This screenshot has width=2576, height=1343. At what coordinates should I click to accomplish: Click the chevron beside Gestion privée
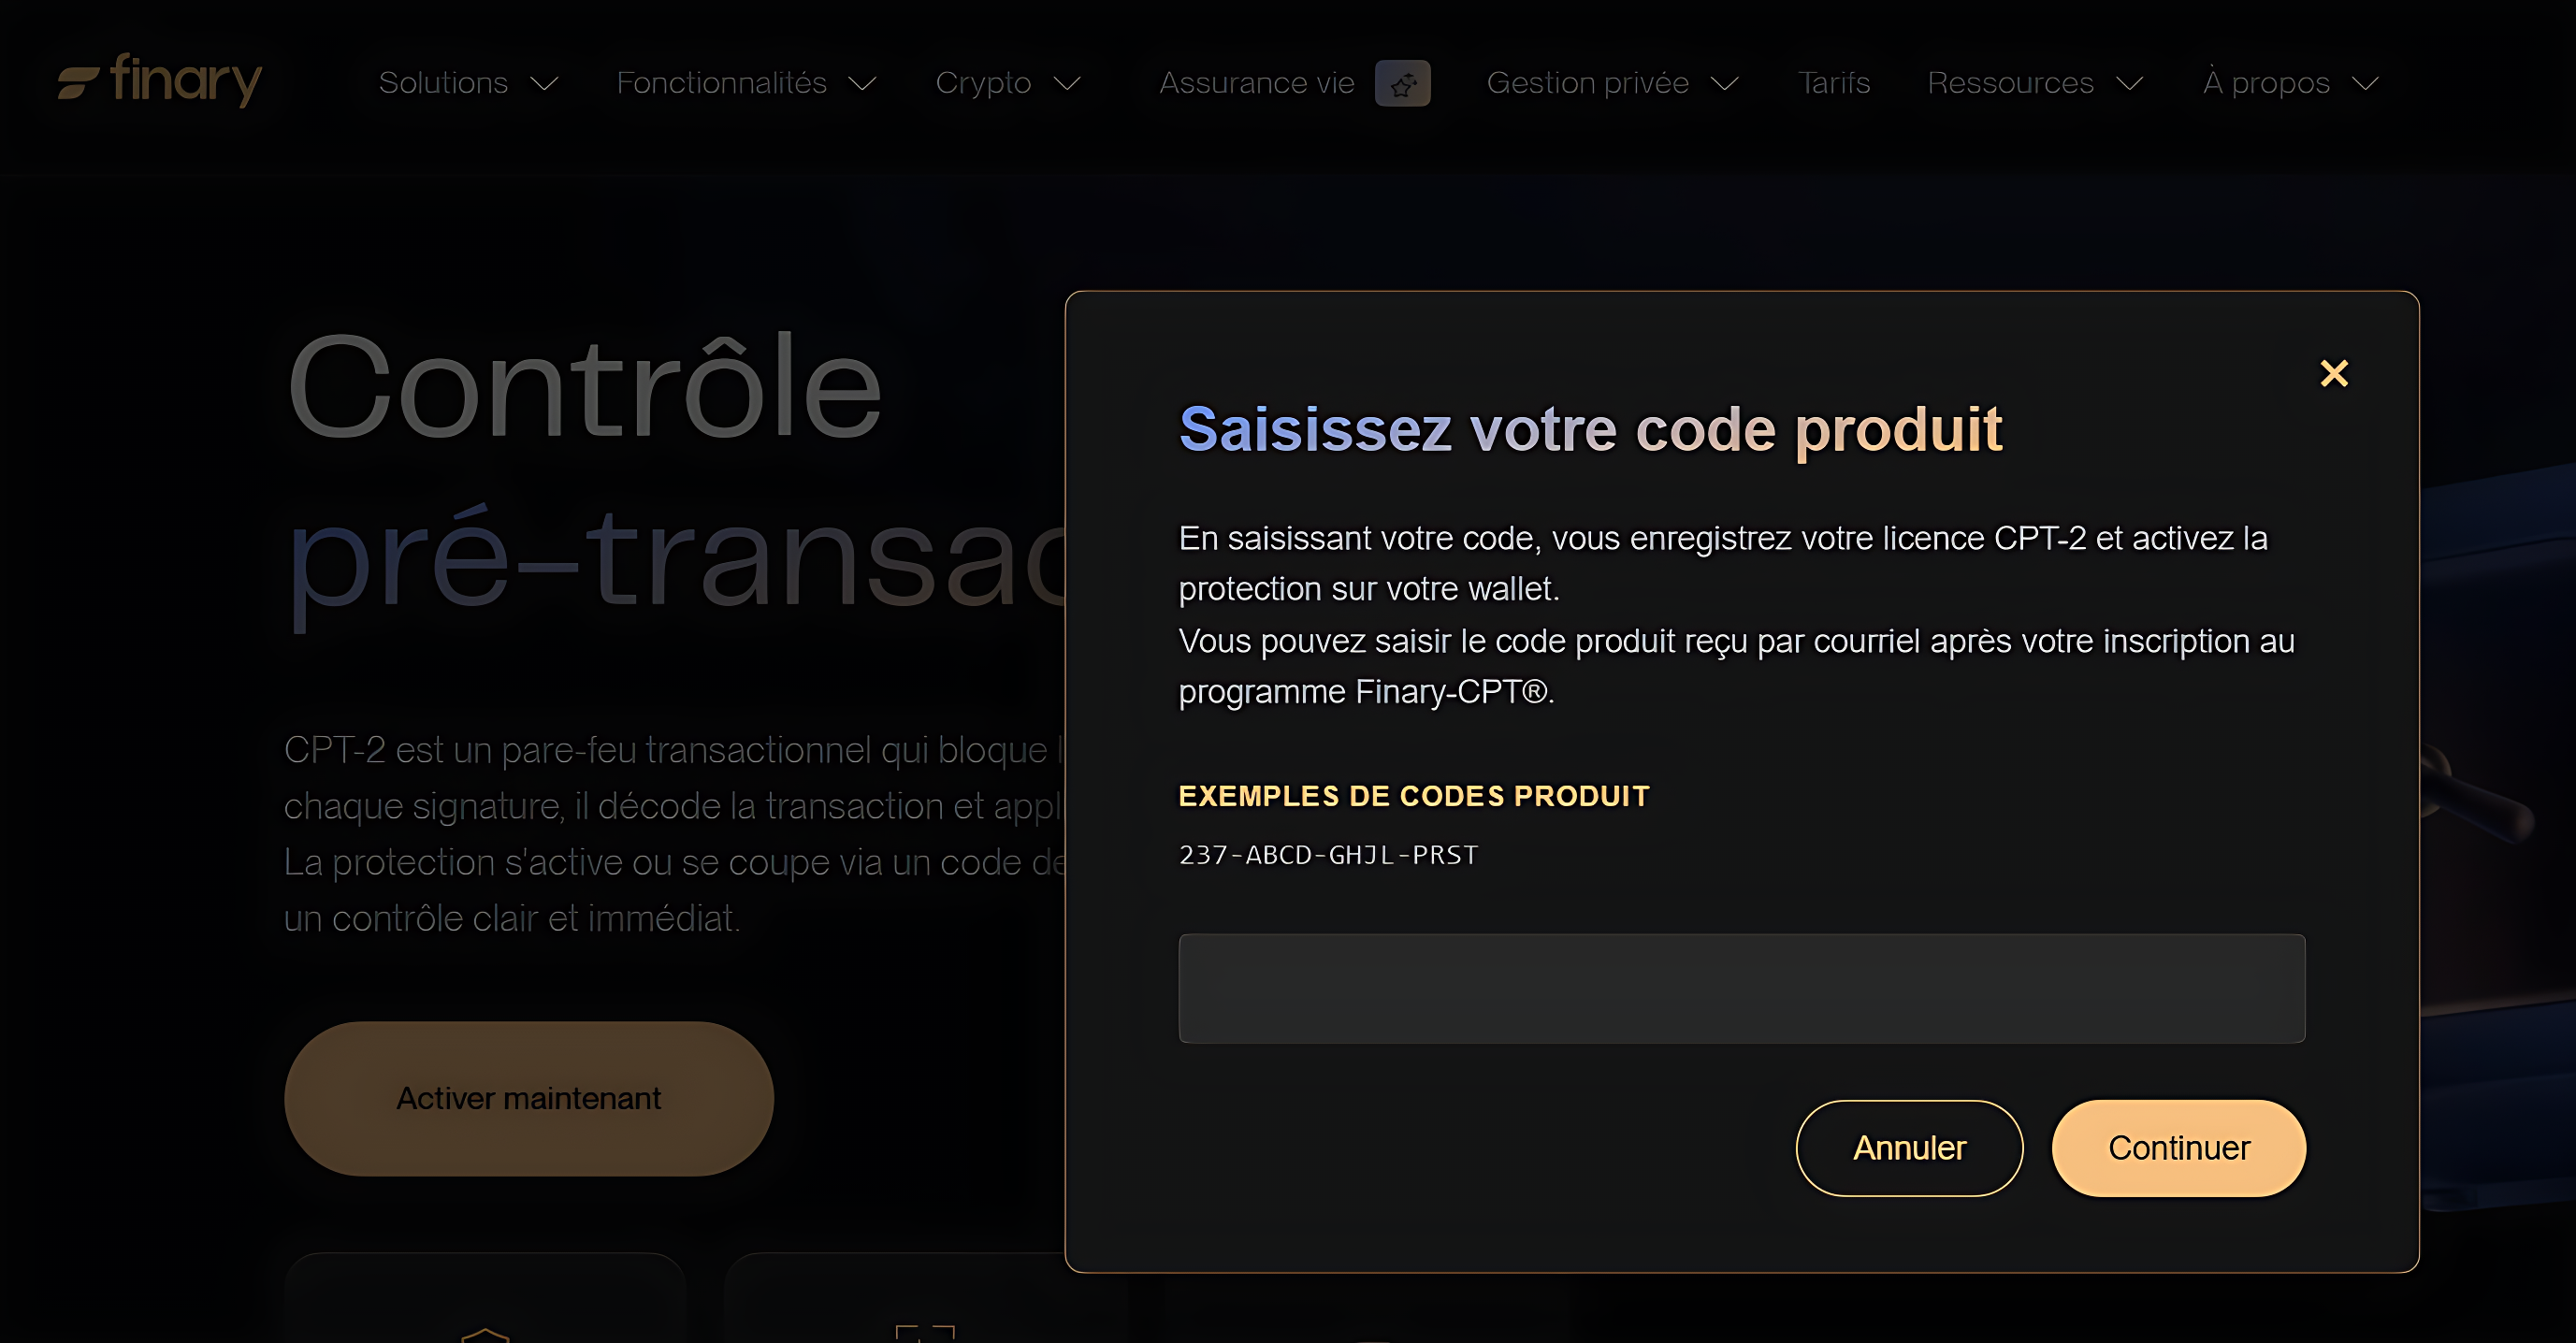tap(1726, 84)
